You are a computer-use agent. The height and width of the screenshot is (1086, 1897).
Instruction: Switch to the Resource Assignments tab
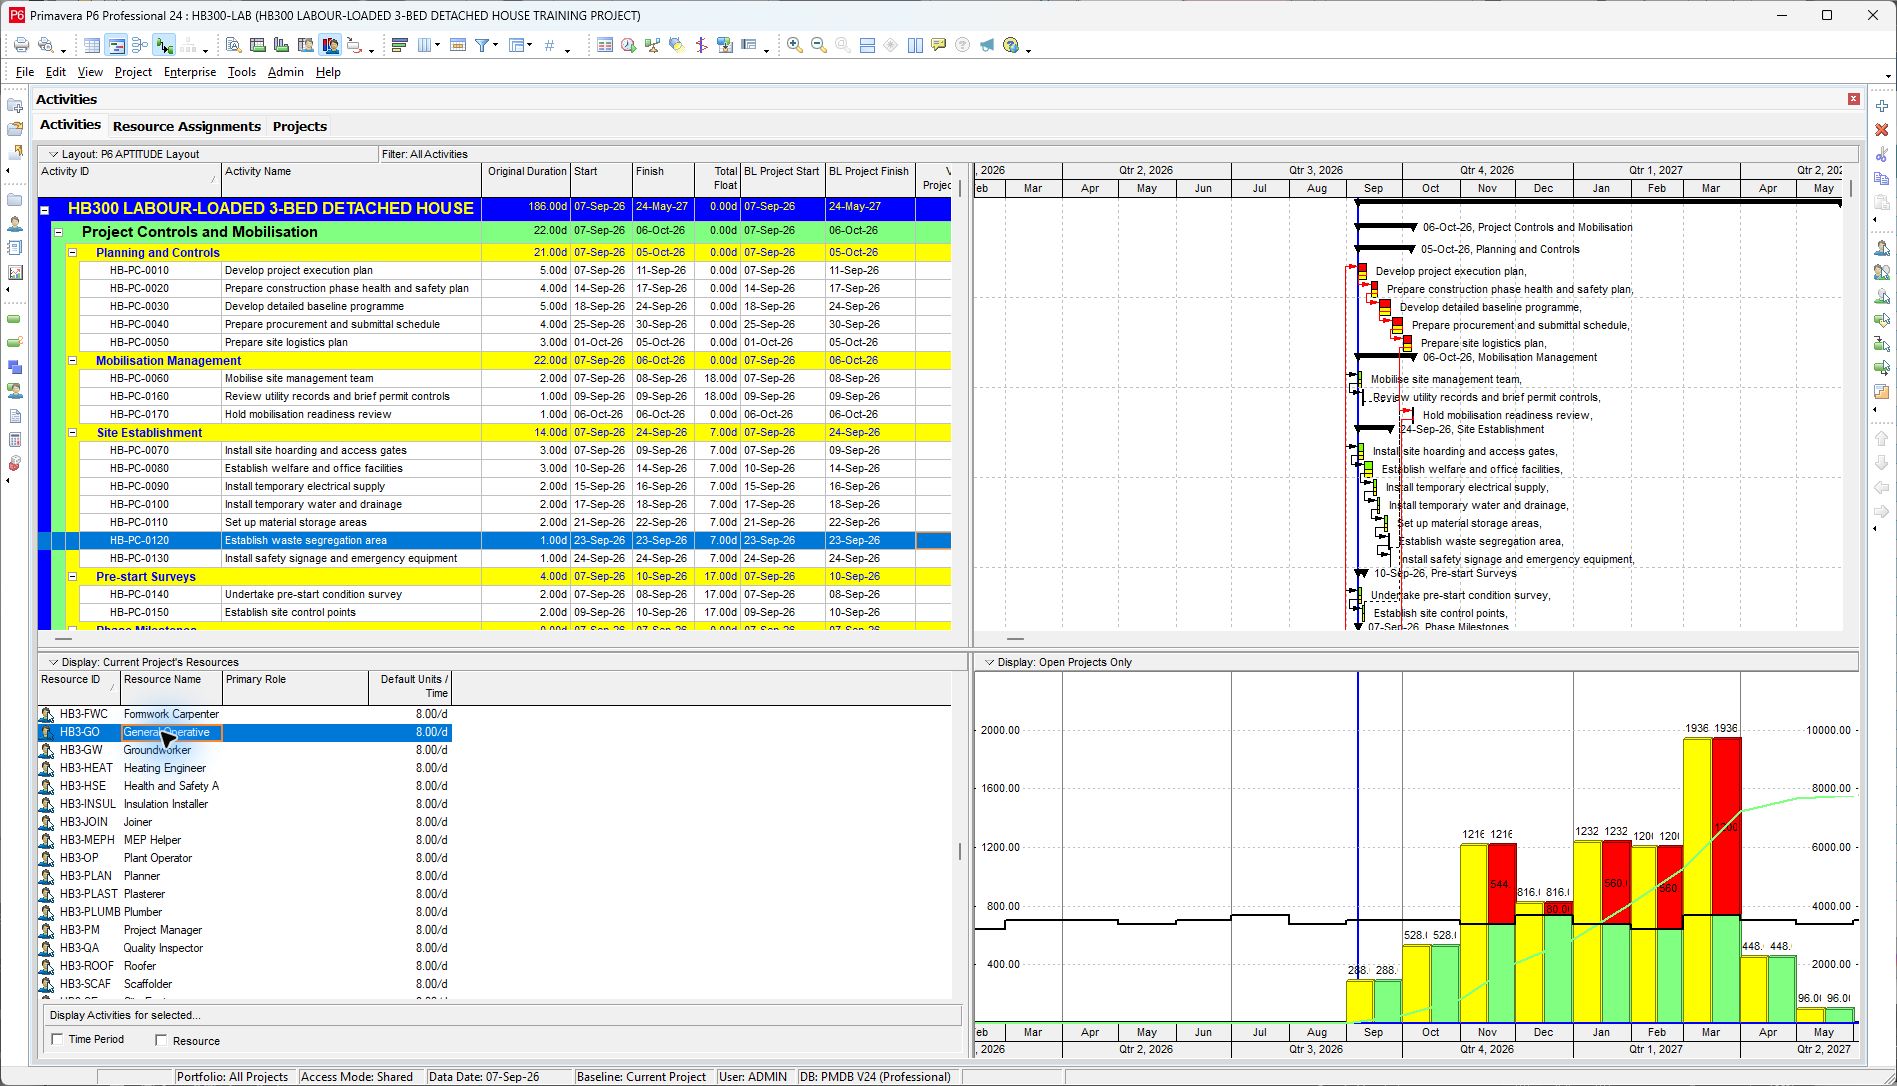coord(187,126)
